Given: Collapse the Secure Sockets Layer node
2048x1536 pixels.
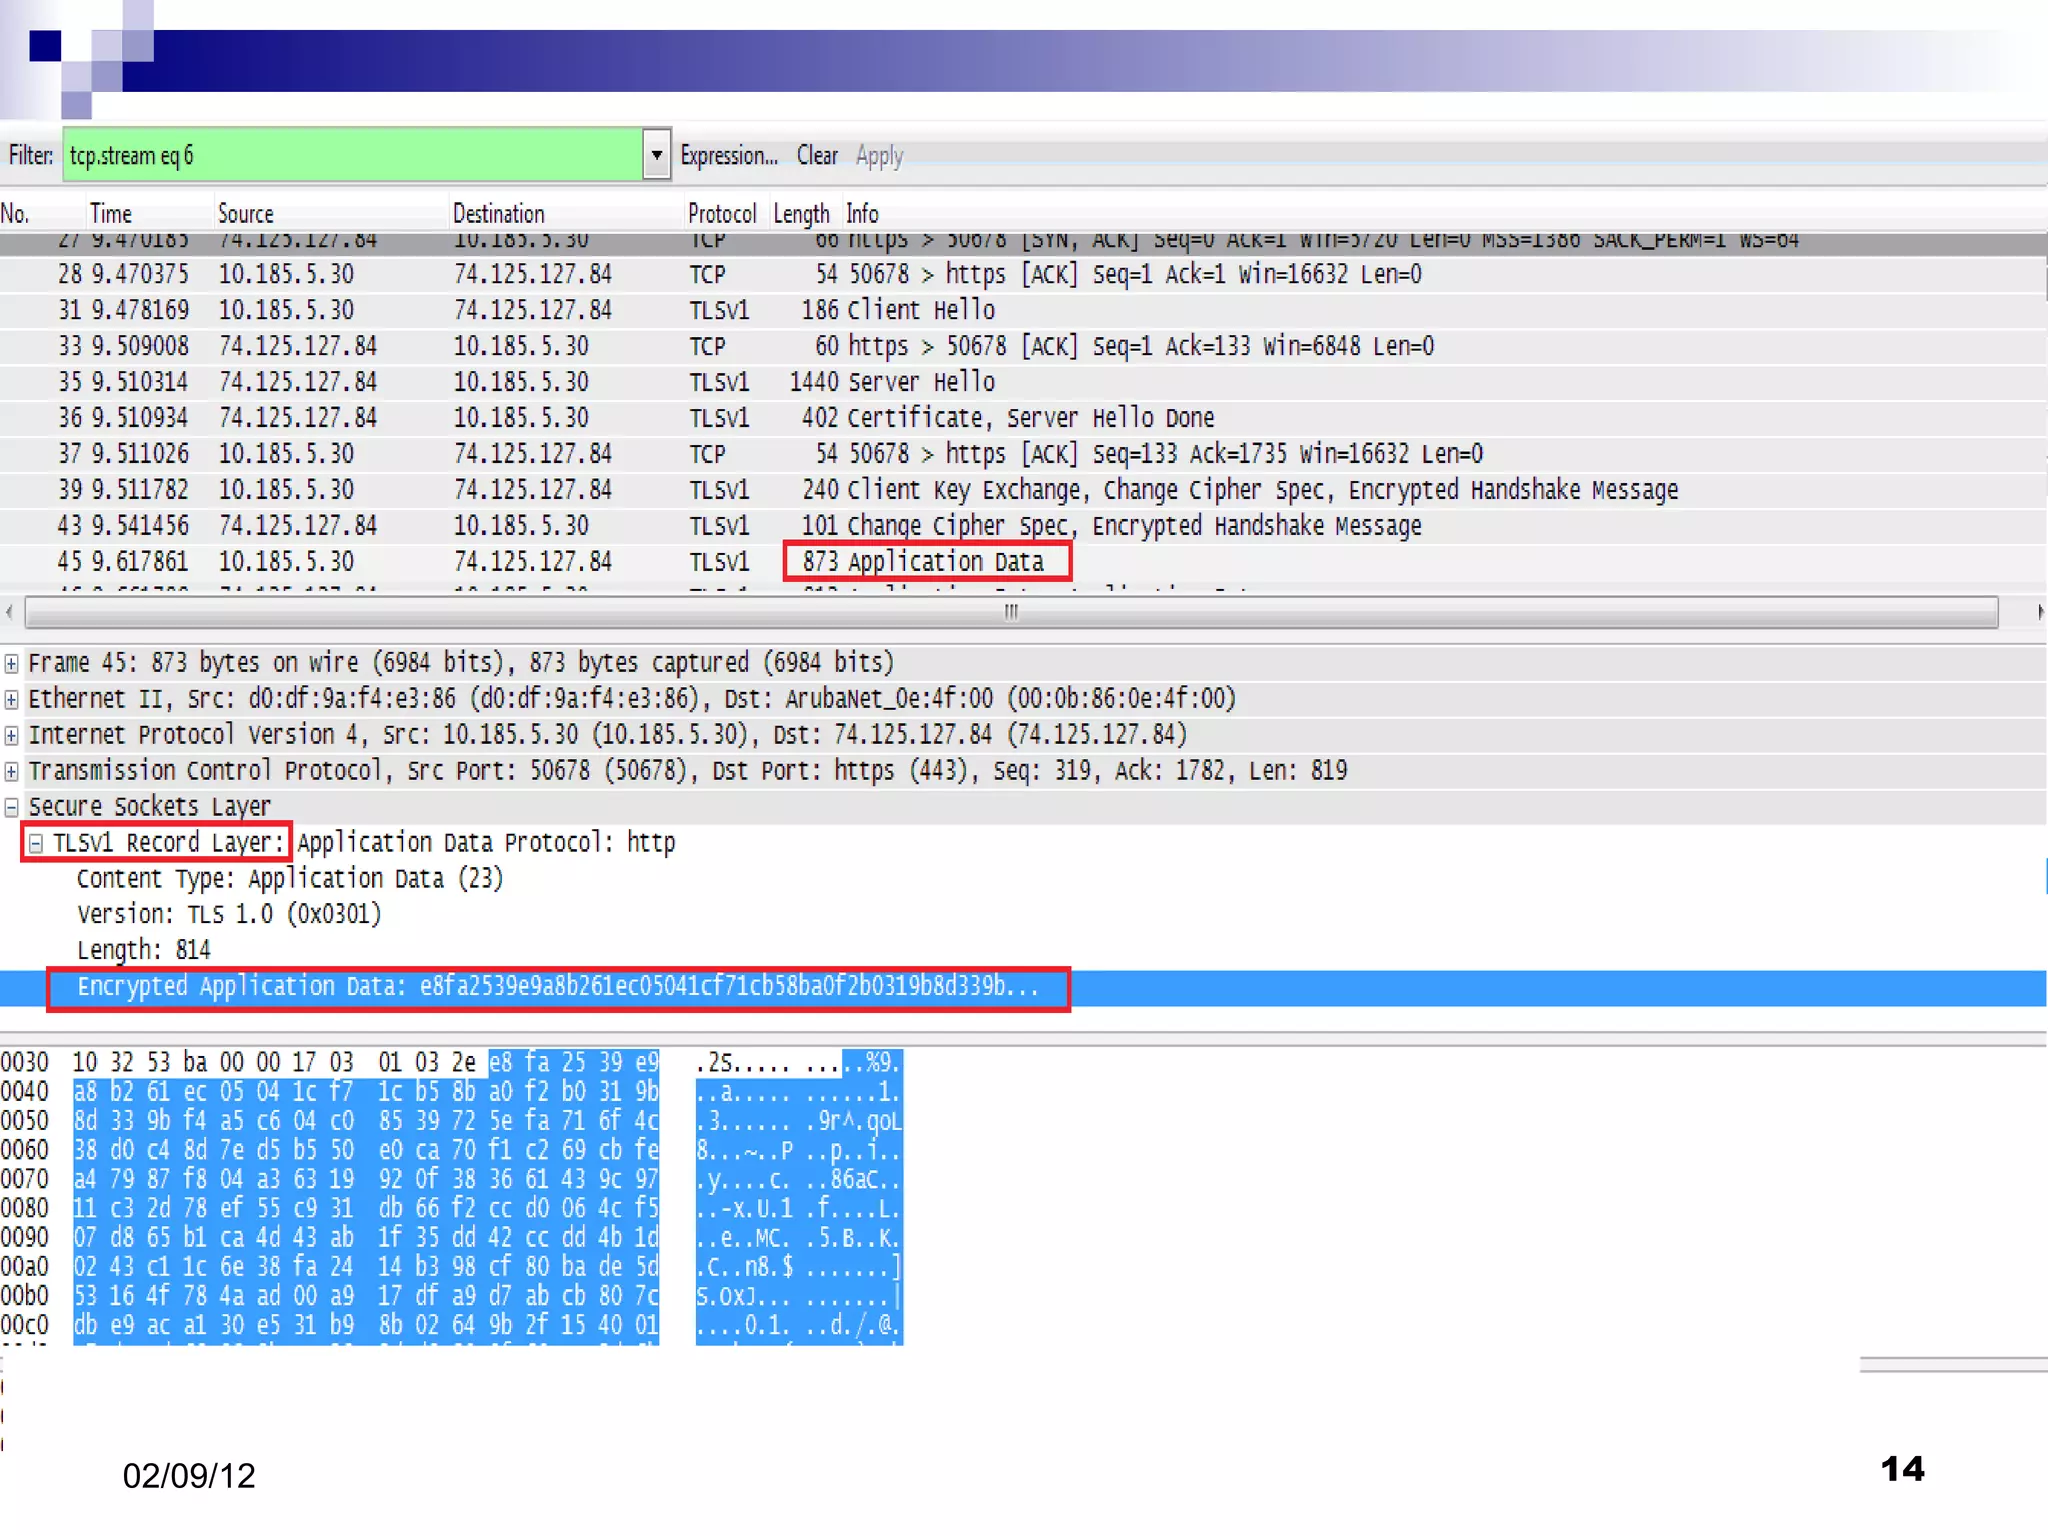Looking at the screenshot, I should coord(11,807).
